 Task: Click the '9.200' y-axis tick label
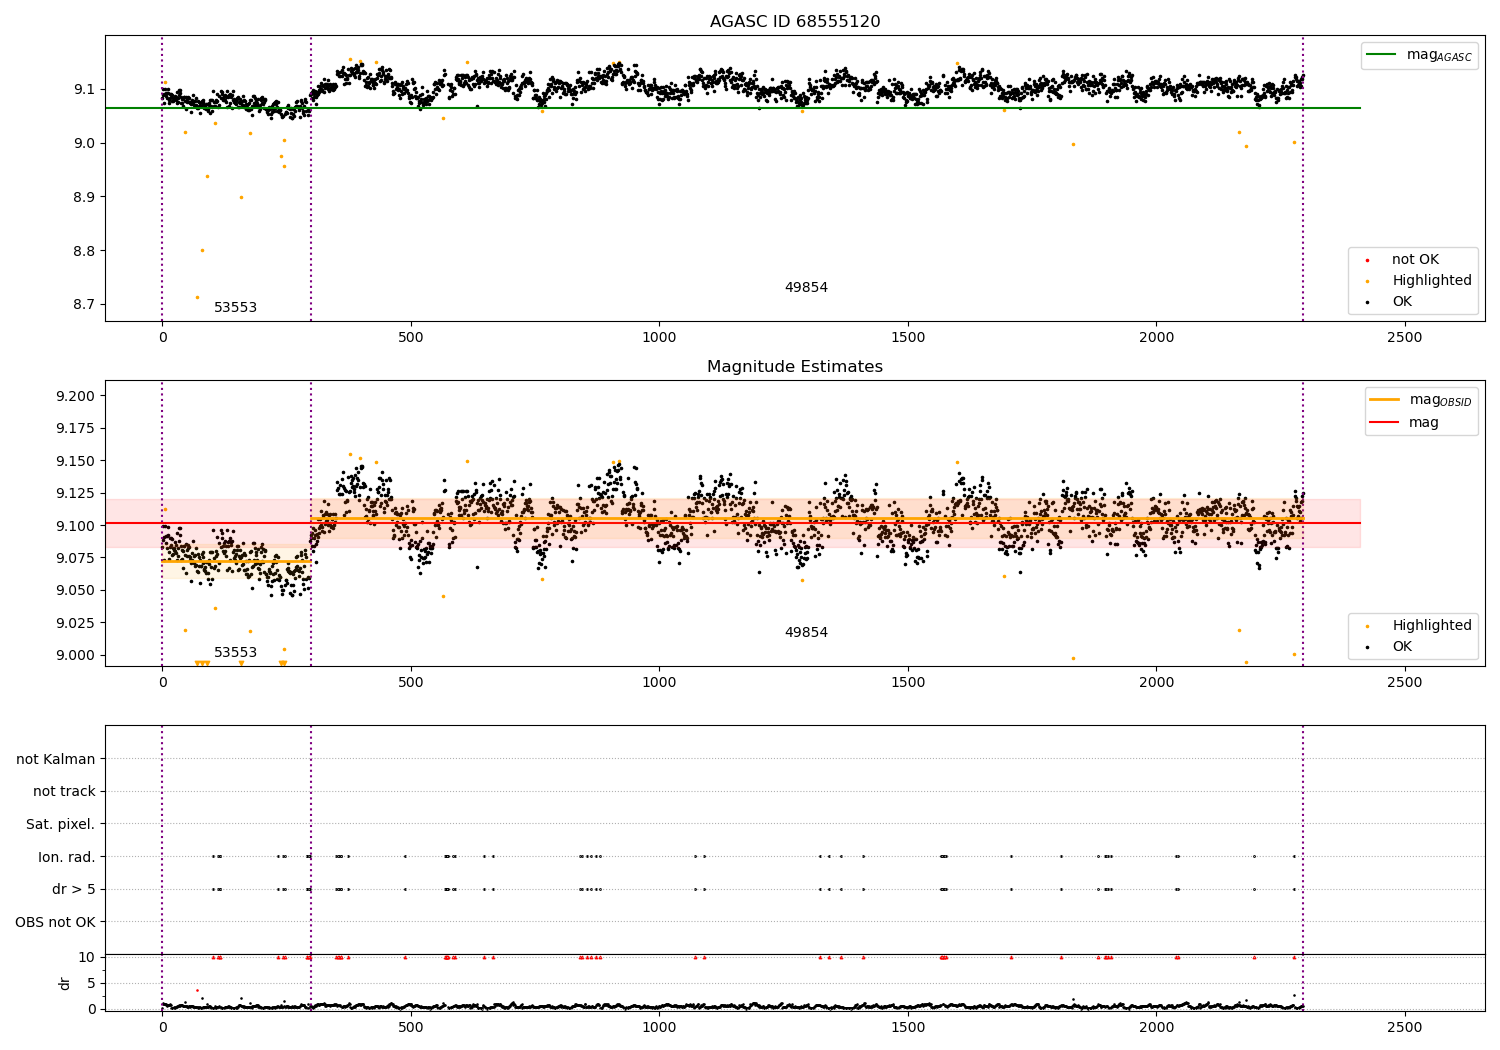(x=76, y=397)
